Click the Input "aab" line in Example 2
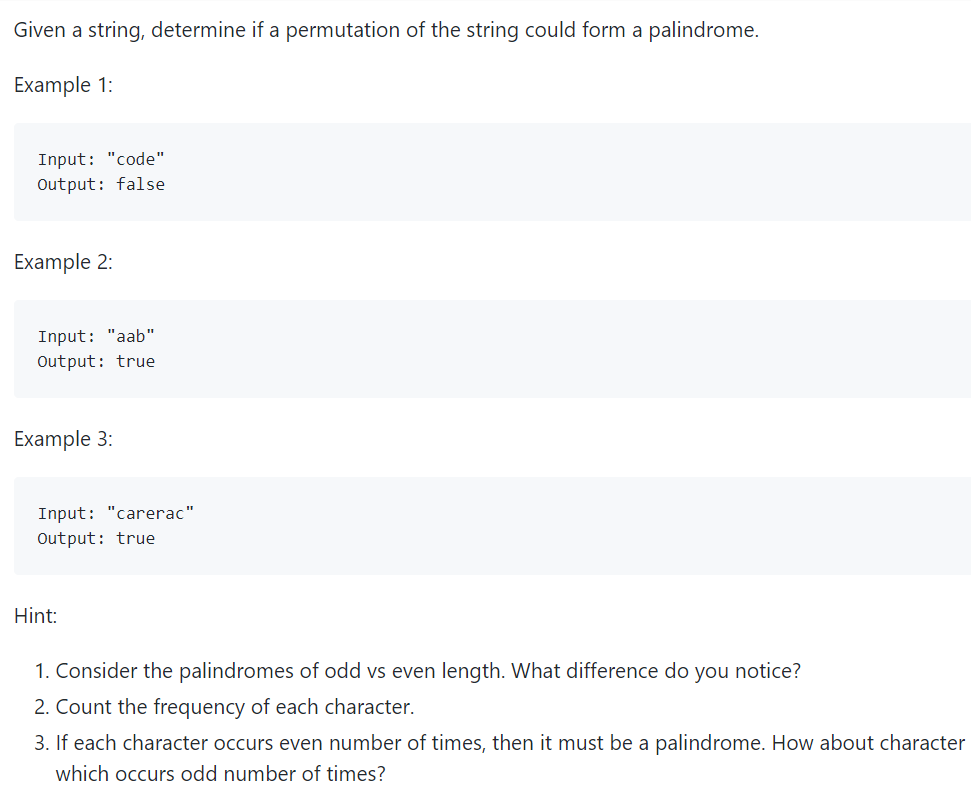Image resolution: width=971 pixels, height=790 pixels. [x=96, y=336]
